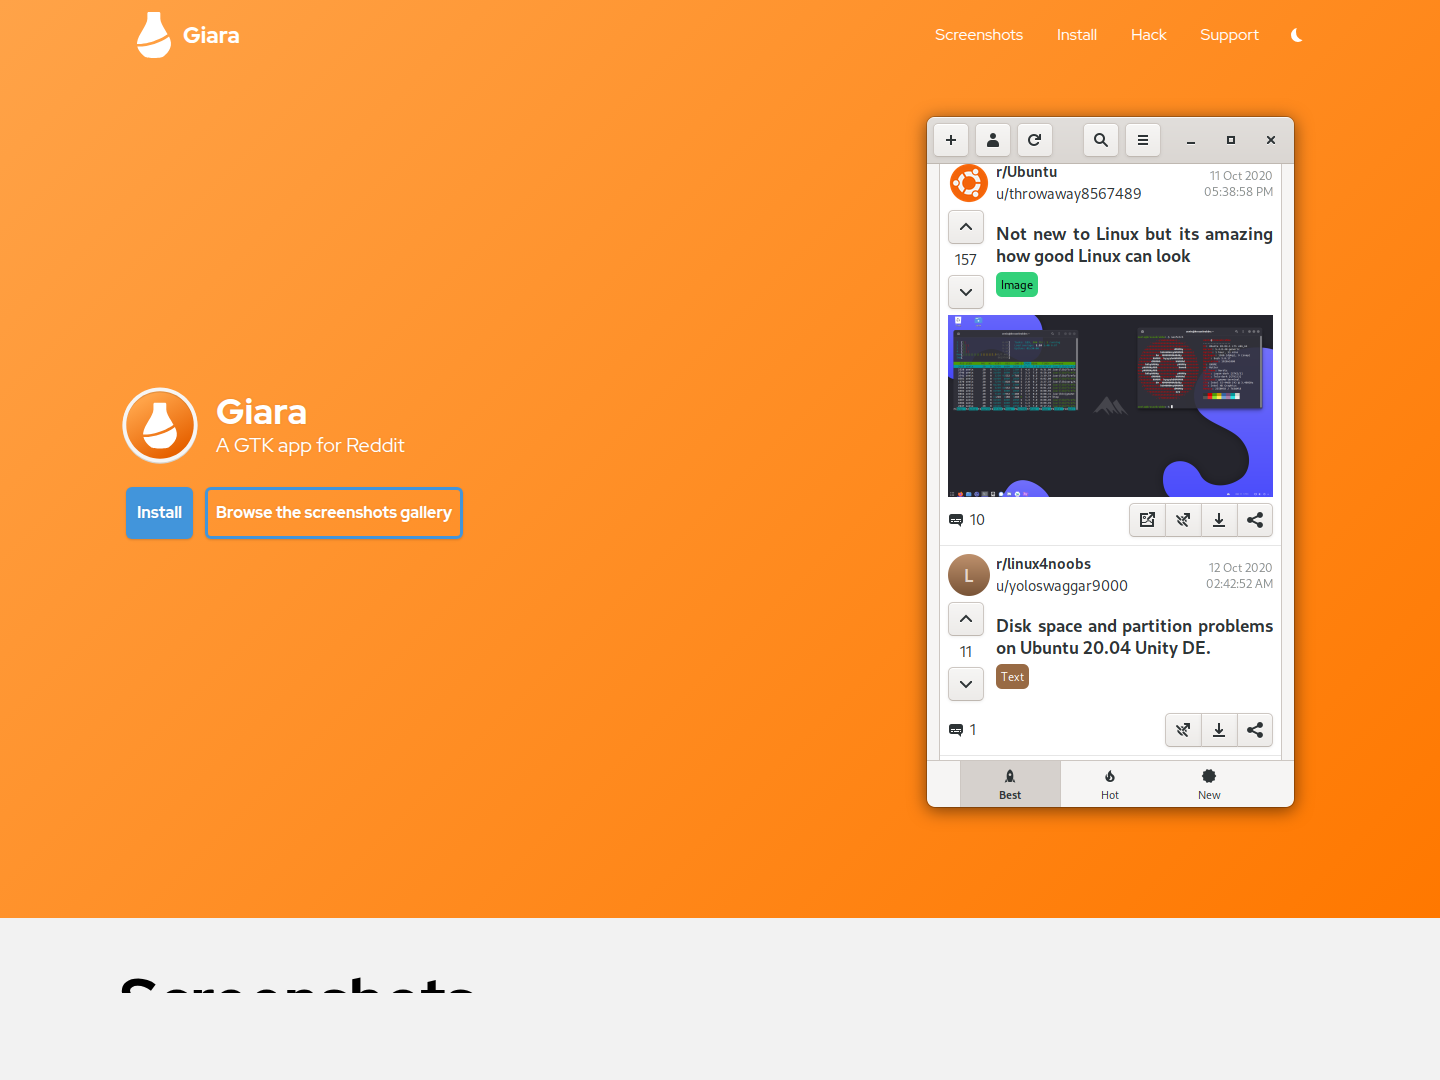Switch to the Hot tab

pos(1110,784)
